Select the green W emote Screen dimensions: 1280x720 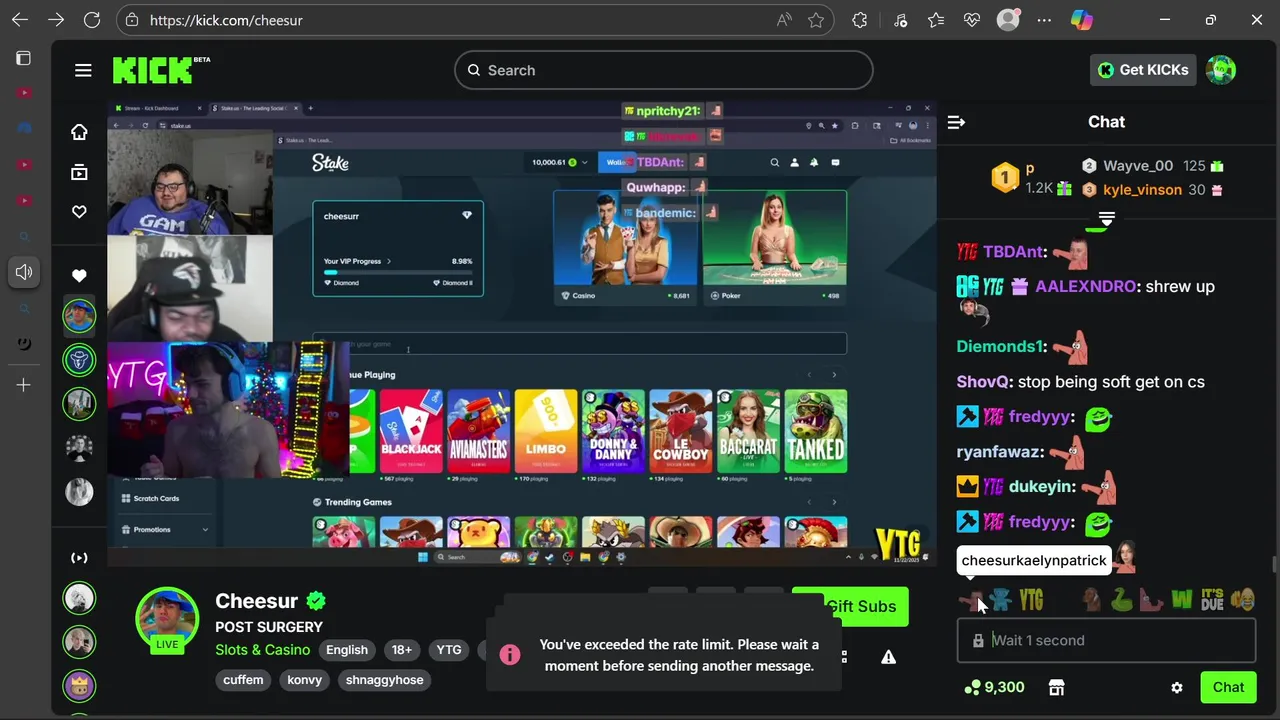(1182, 599)
